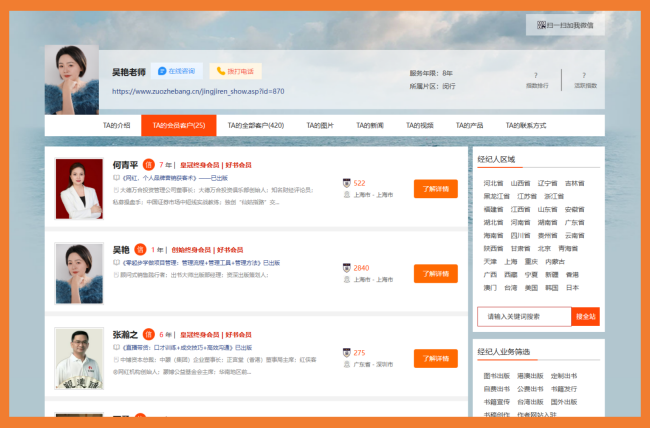Image resolution: width=650 pixels, height=428 pixels.
Task: Click the orange 信 badge beside 何青平
Action: [x=149, y=164]
